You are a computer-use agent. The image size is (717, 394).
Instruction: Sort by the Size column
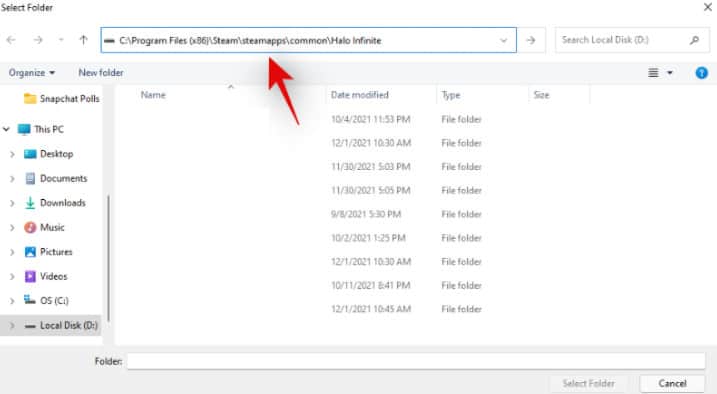click(541, 95)
